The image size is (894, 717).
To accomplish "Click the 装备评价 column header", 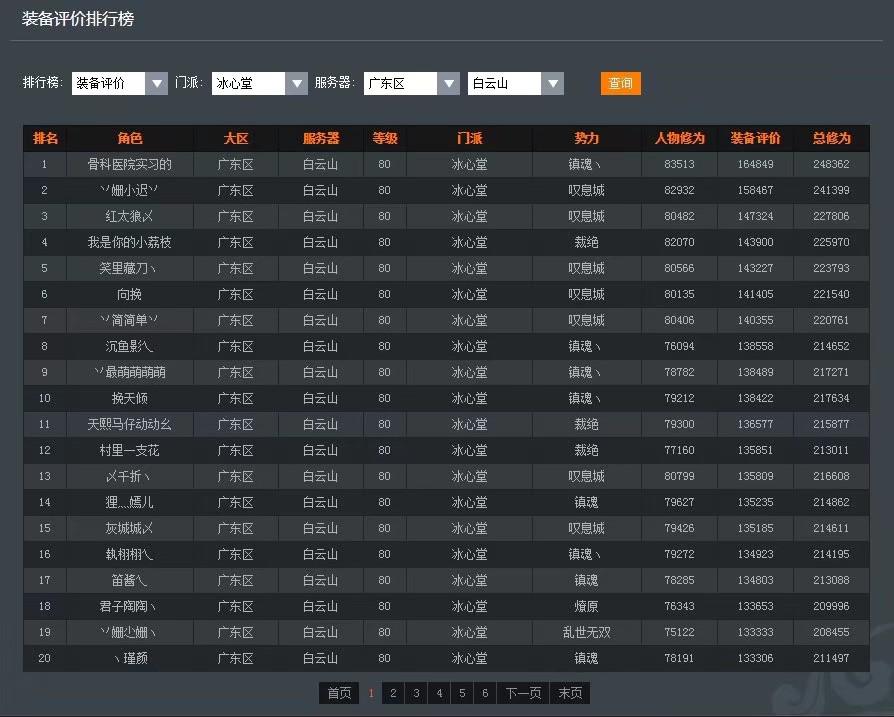I will pos(755,138).
